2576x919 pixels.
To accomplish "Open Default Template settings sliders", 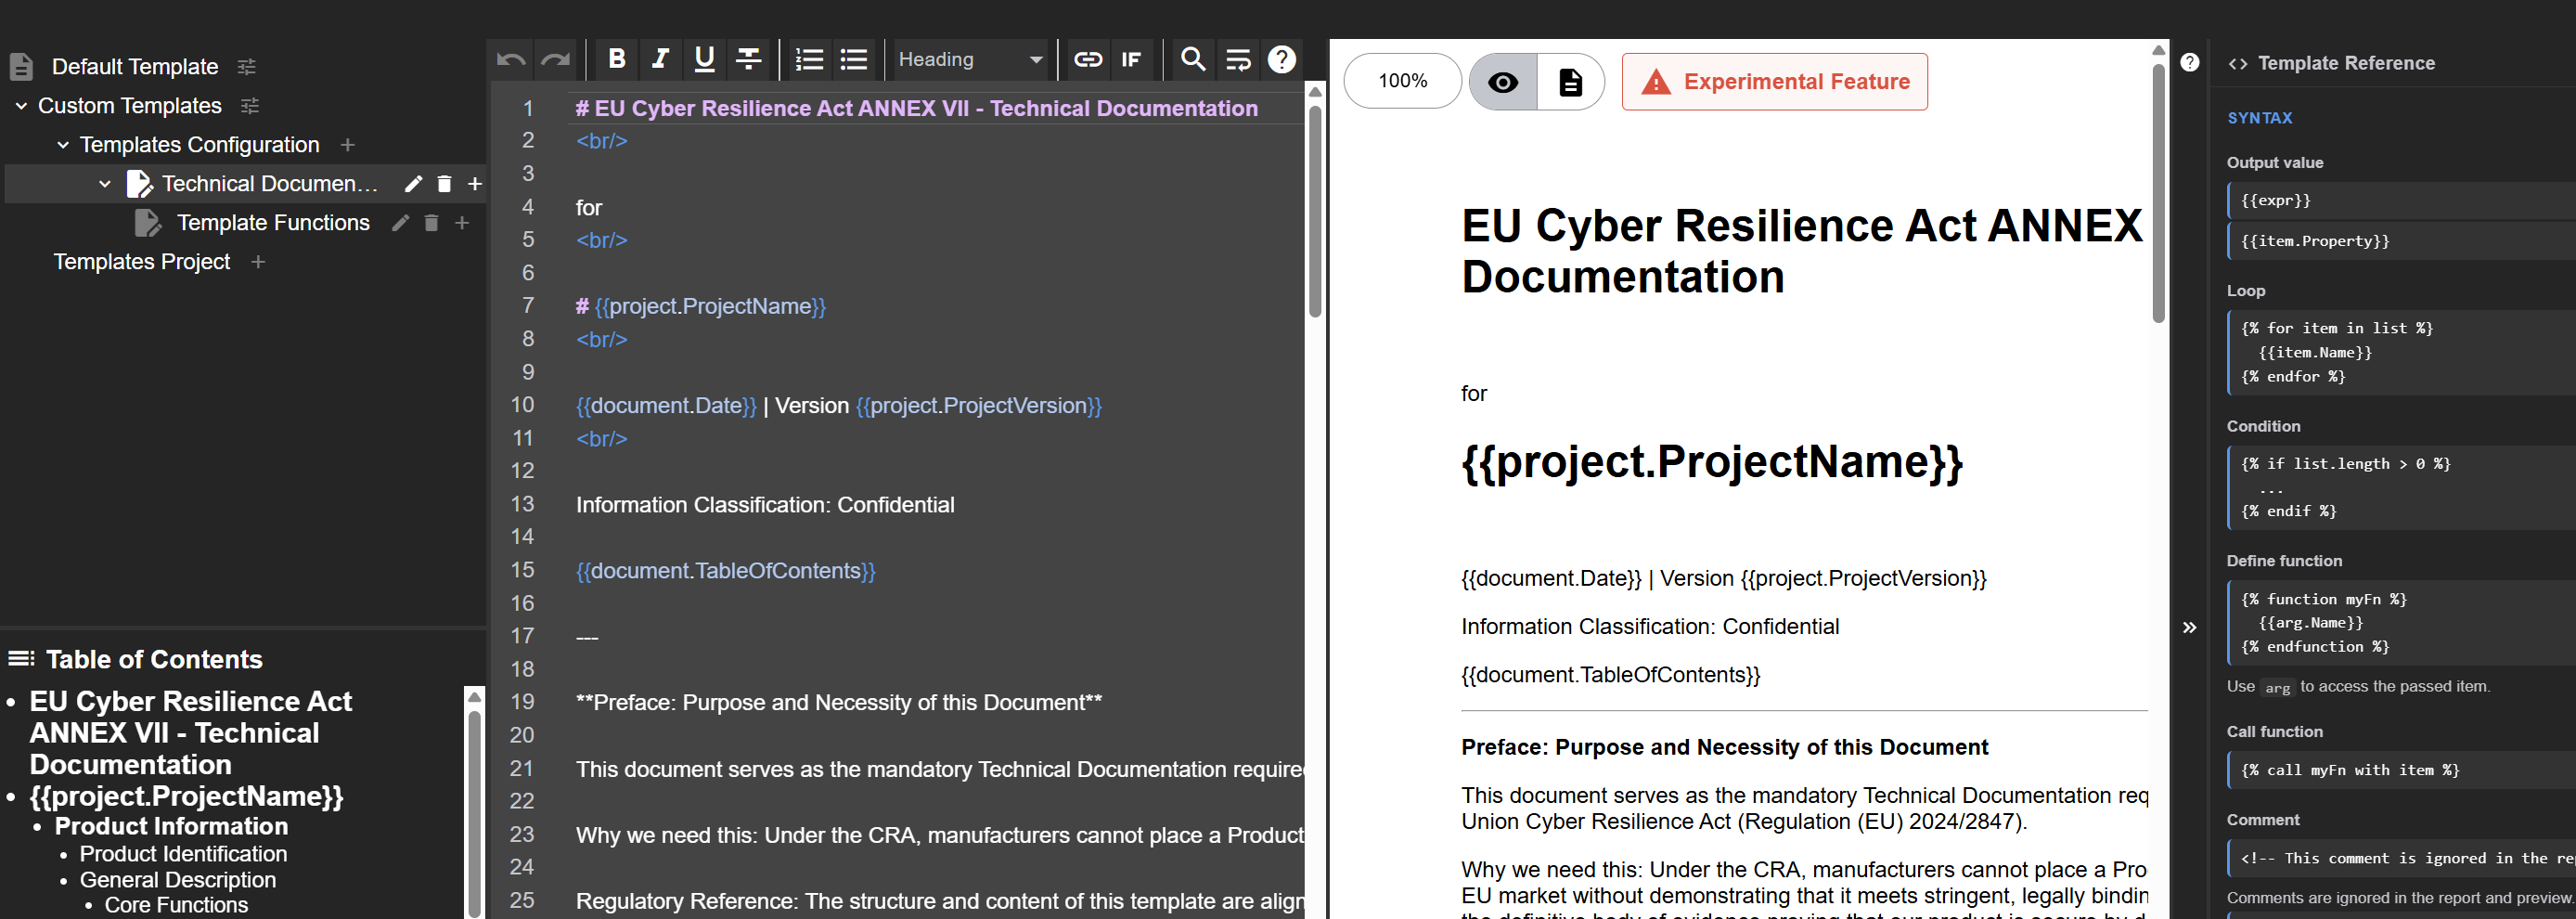I will [247, 67].
